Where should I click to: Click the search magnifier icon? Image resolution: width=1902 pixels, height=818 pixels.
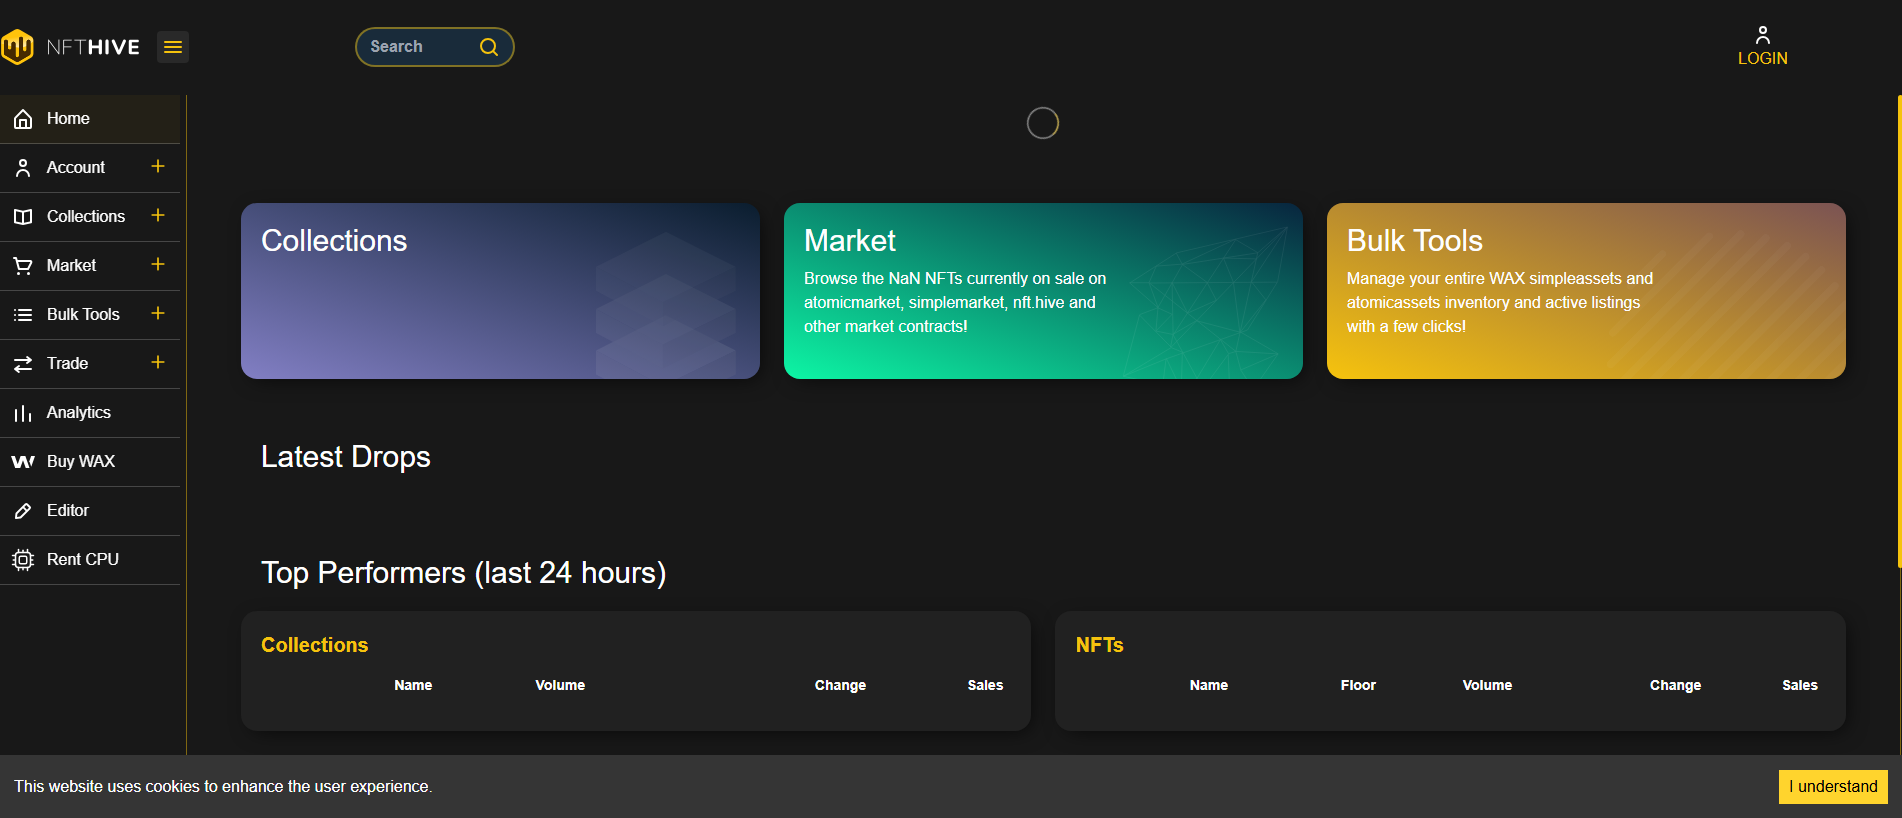489,47
